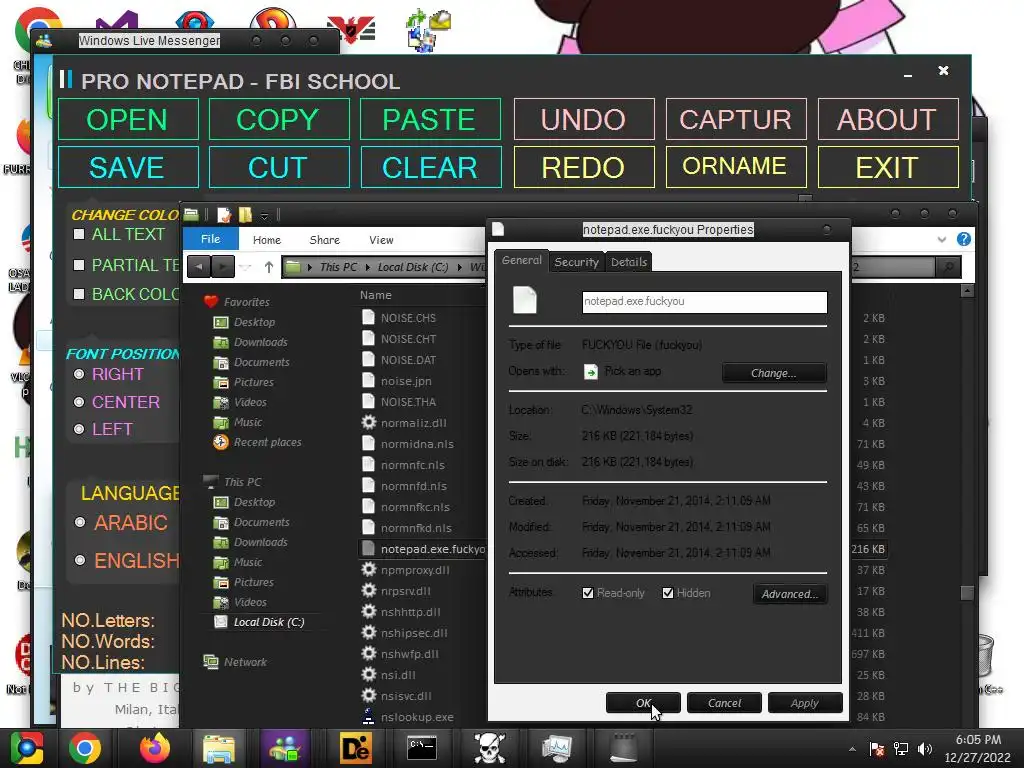Screen dimensions: 1024x768
Task: Click the De application taskbar icon
Action: coord(355,748)
